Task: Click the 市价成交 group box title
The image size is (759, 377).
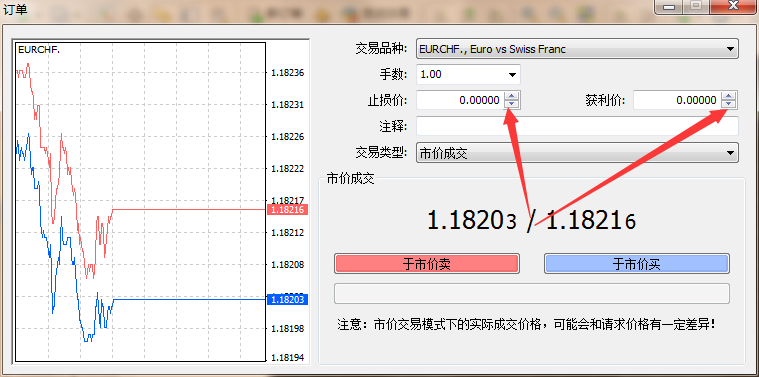Action: 350,179
